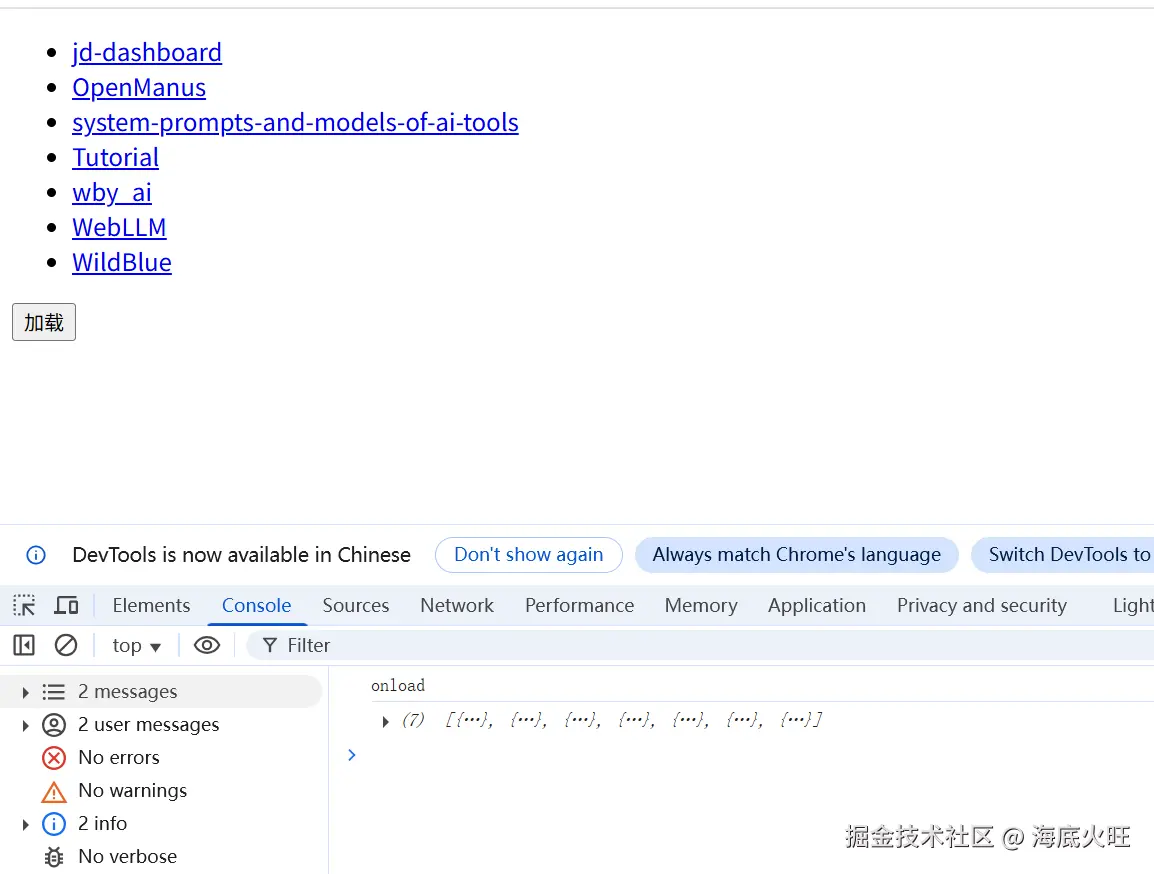
Task: Open the top context dropdown
Action: pos(136,645)
